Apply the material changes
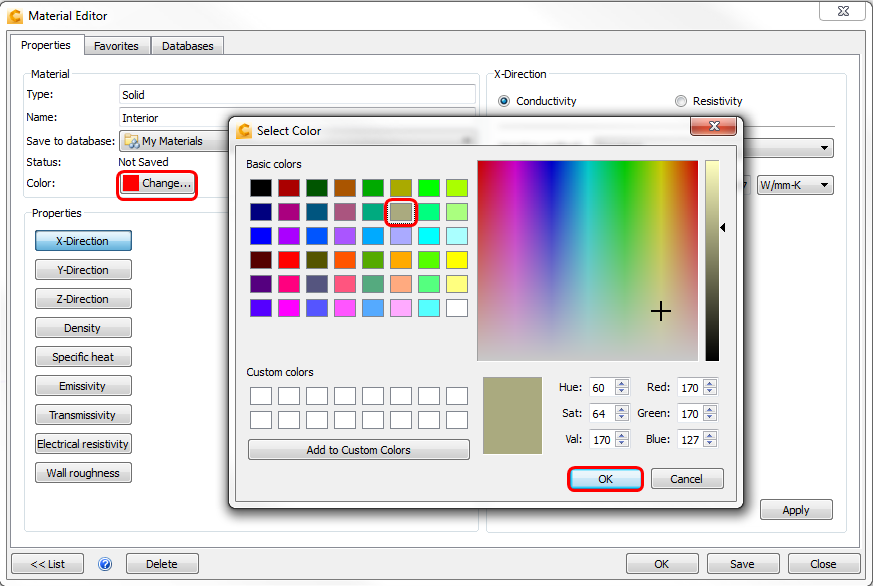Viewport: 873px width, 586px height. click(x=795, y=509)
